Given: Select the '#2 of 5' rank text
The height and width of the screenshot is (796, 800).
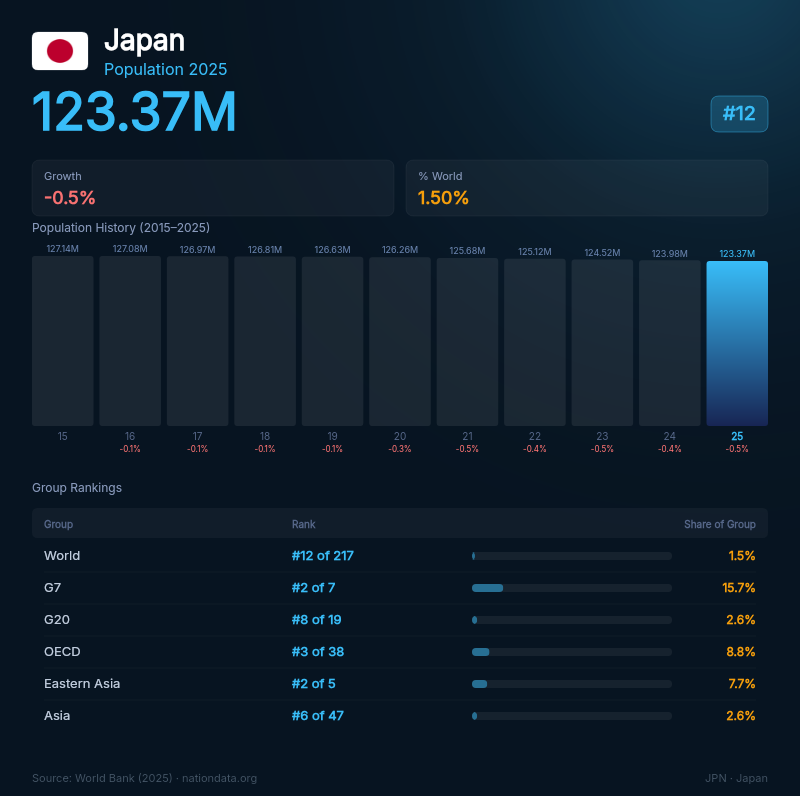Looking at the screenshot, I should coord(313,684).
